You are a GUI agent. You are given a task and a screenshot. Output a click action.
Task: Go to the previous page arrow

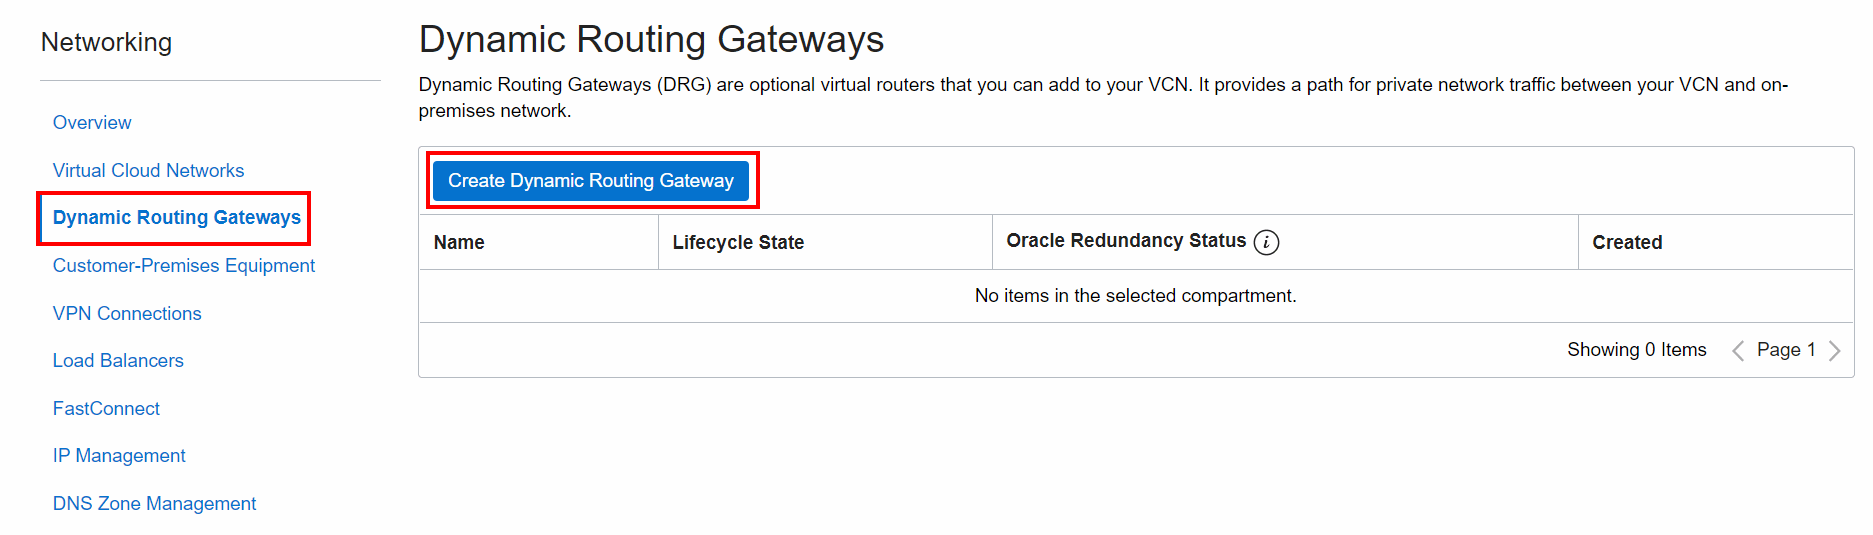tap(1738, 350)
